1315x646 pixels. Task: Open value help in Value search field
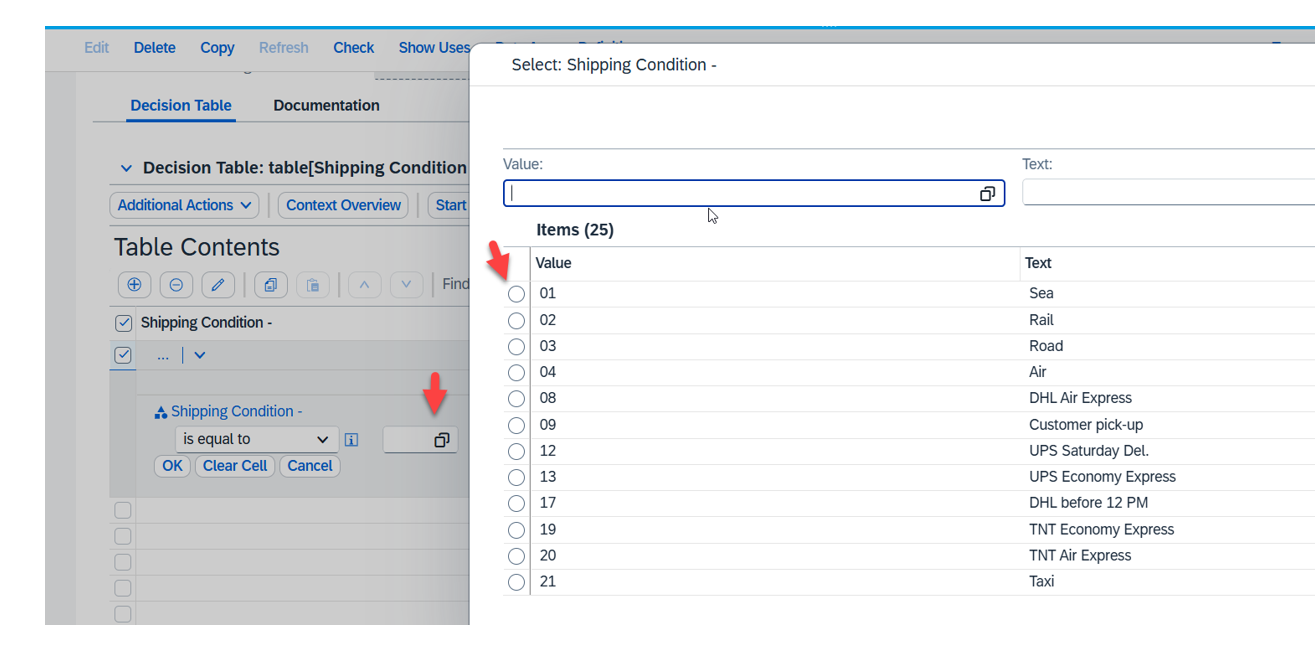coord(987,194)
